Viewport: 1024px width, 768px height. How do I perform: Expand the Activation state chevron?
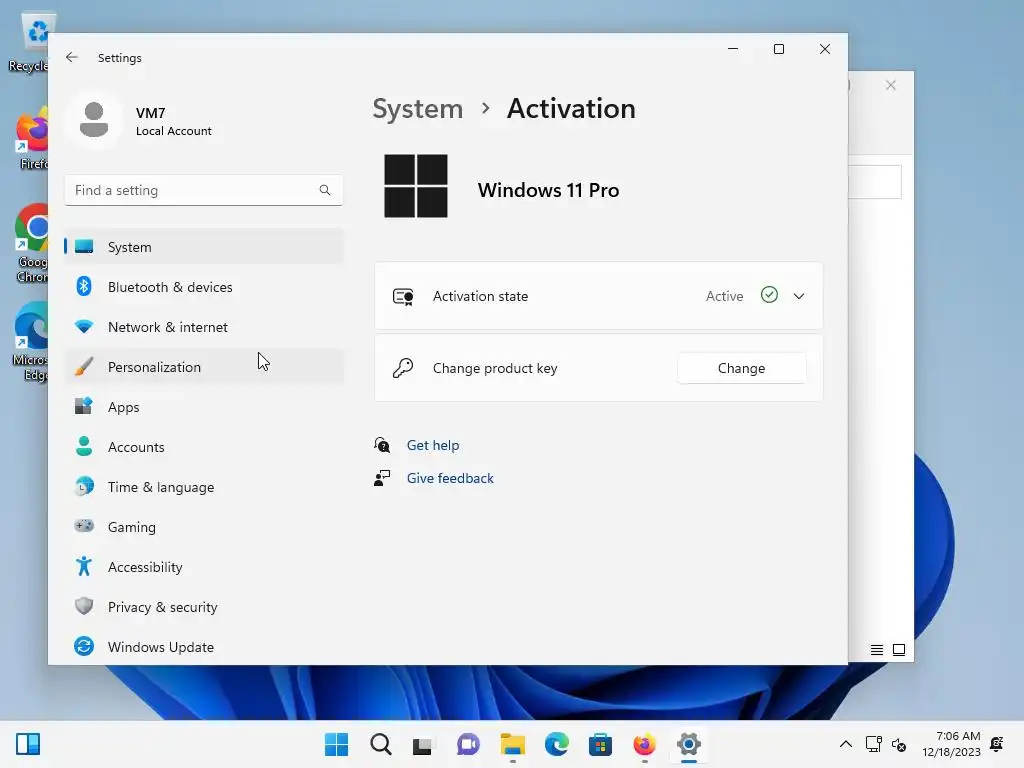pyautogui.click(x=799, y=296)
